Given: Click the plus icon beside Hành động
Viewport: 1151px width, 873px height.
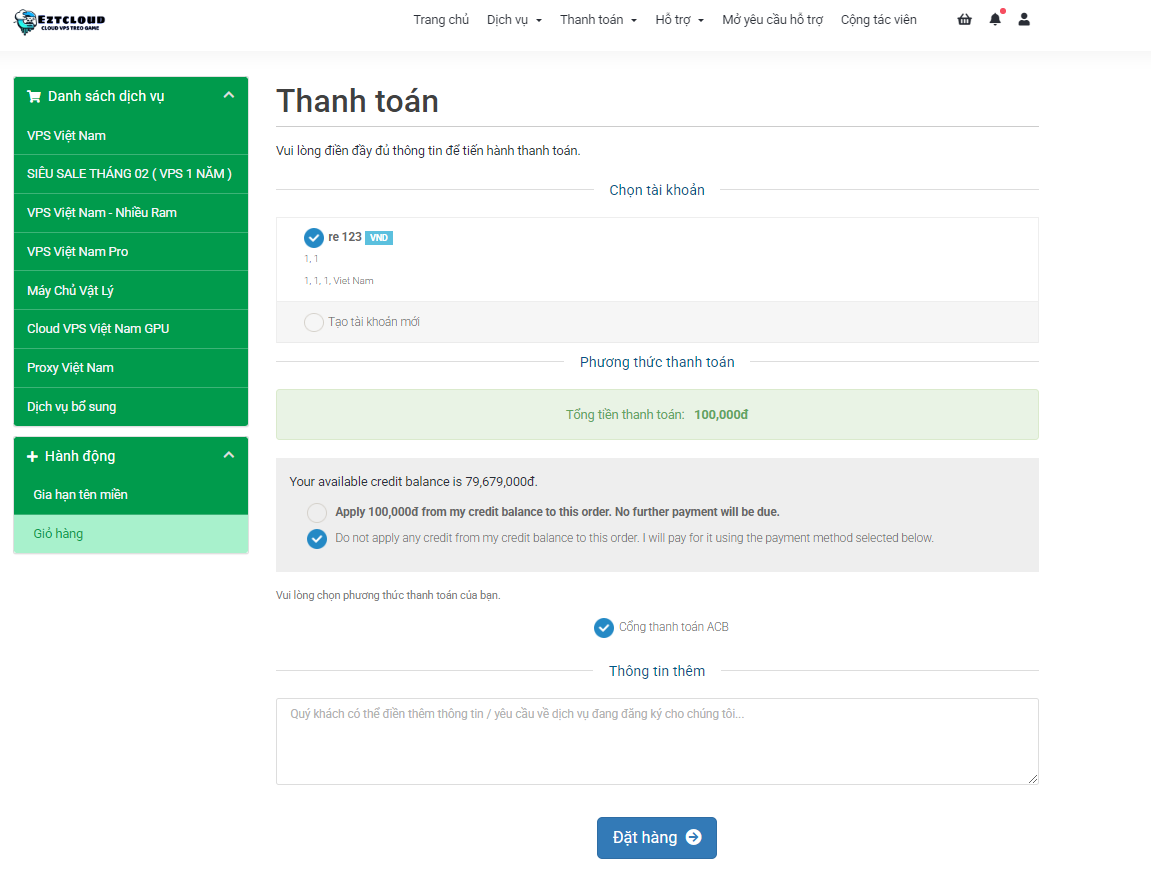Looking at the screenshot, I should (x=33, y=457).
